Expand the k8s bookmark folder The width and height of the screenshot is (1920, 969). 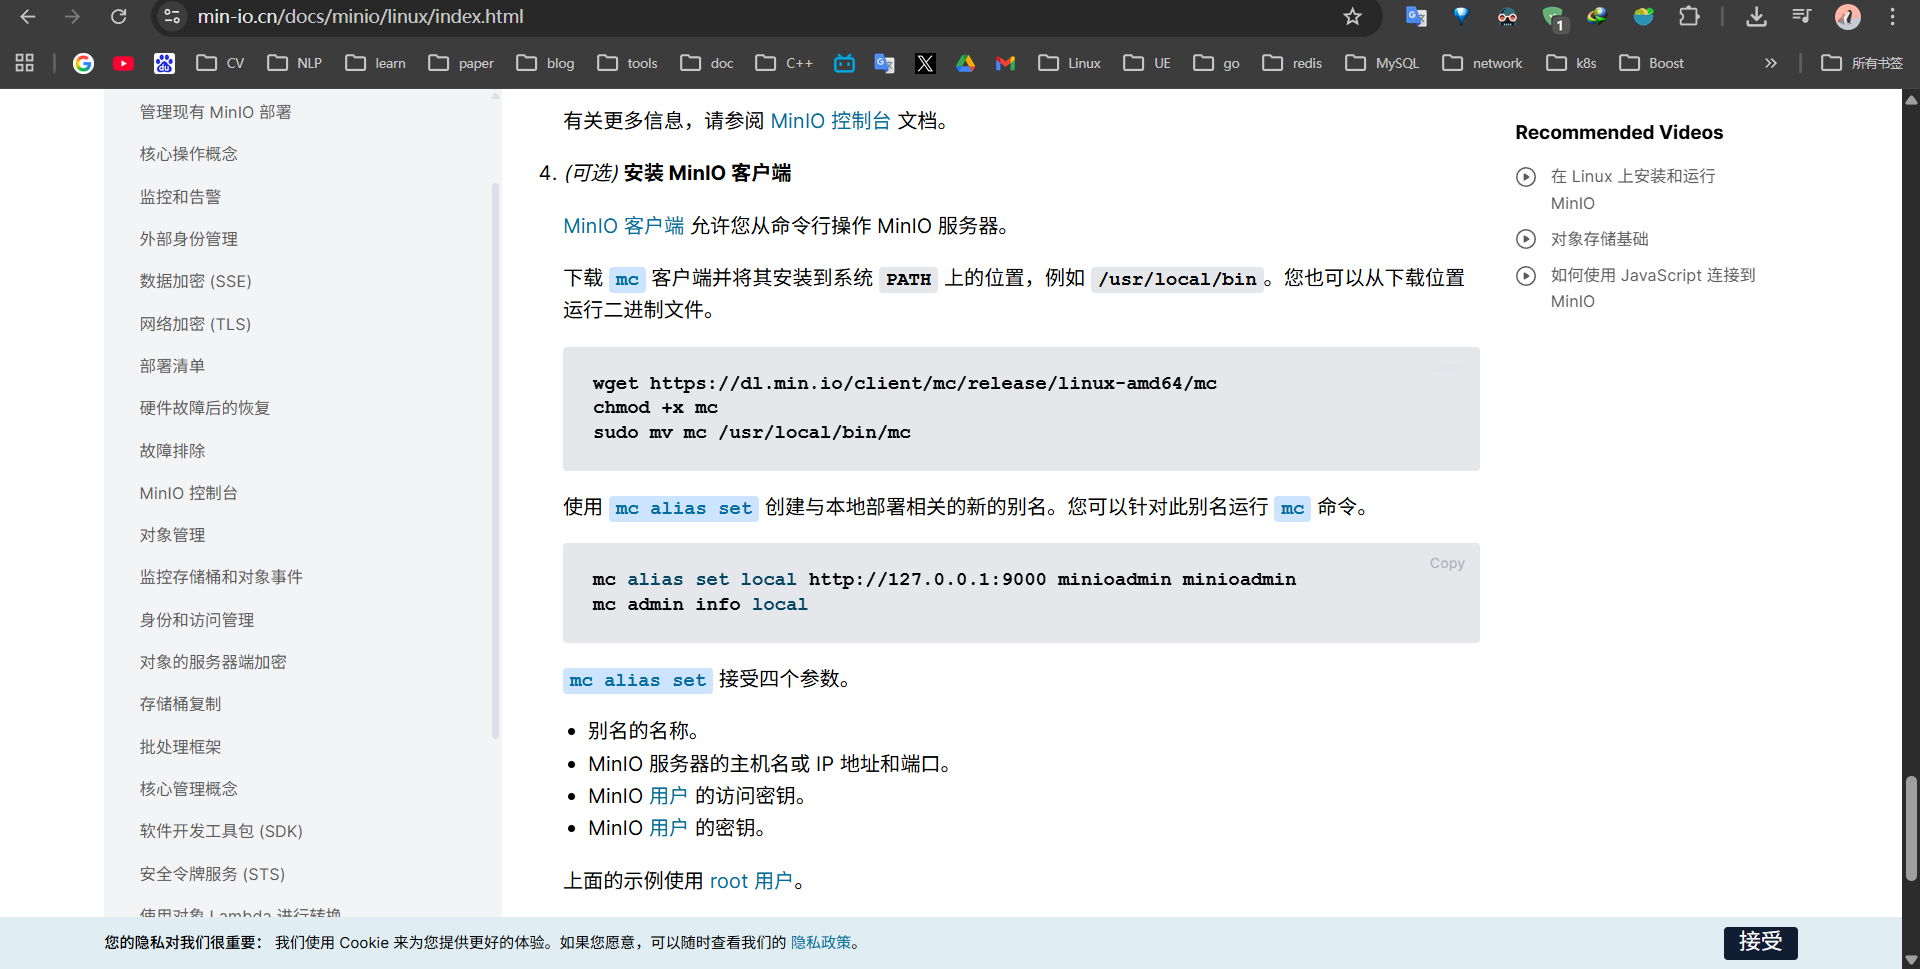(x=1571, y=63)
